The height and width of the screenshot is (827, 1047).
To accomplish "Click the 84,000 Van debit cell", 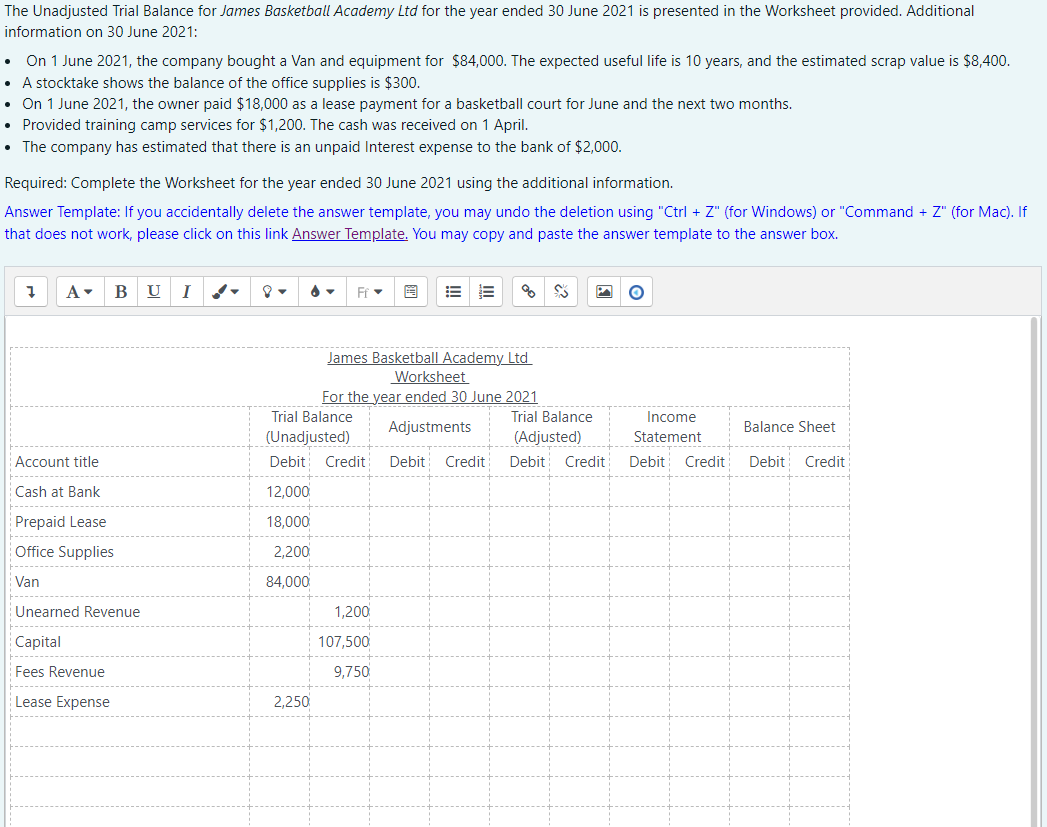I will (280, 582).
